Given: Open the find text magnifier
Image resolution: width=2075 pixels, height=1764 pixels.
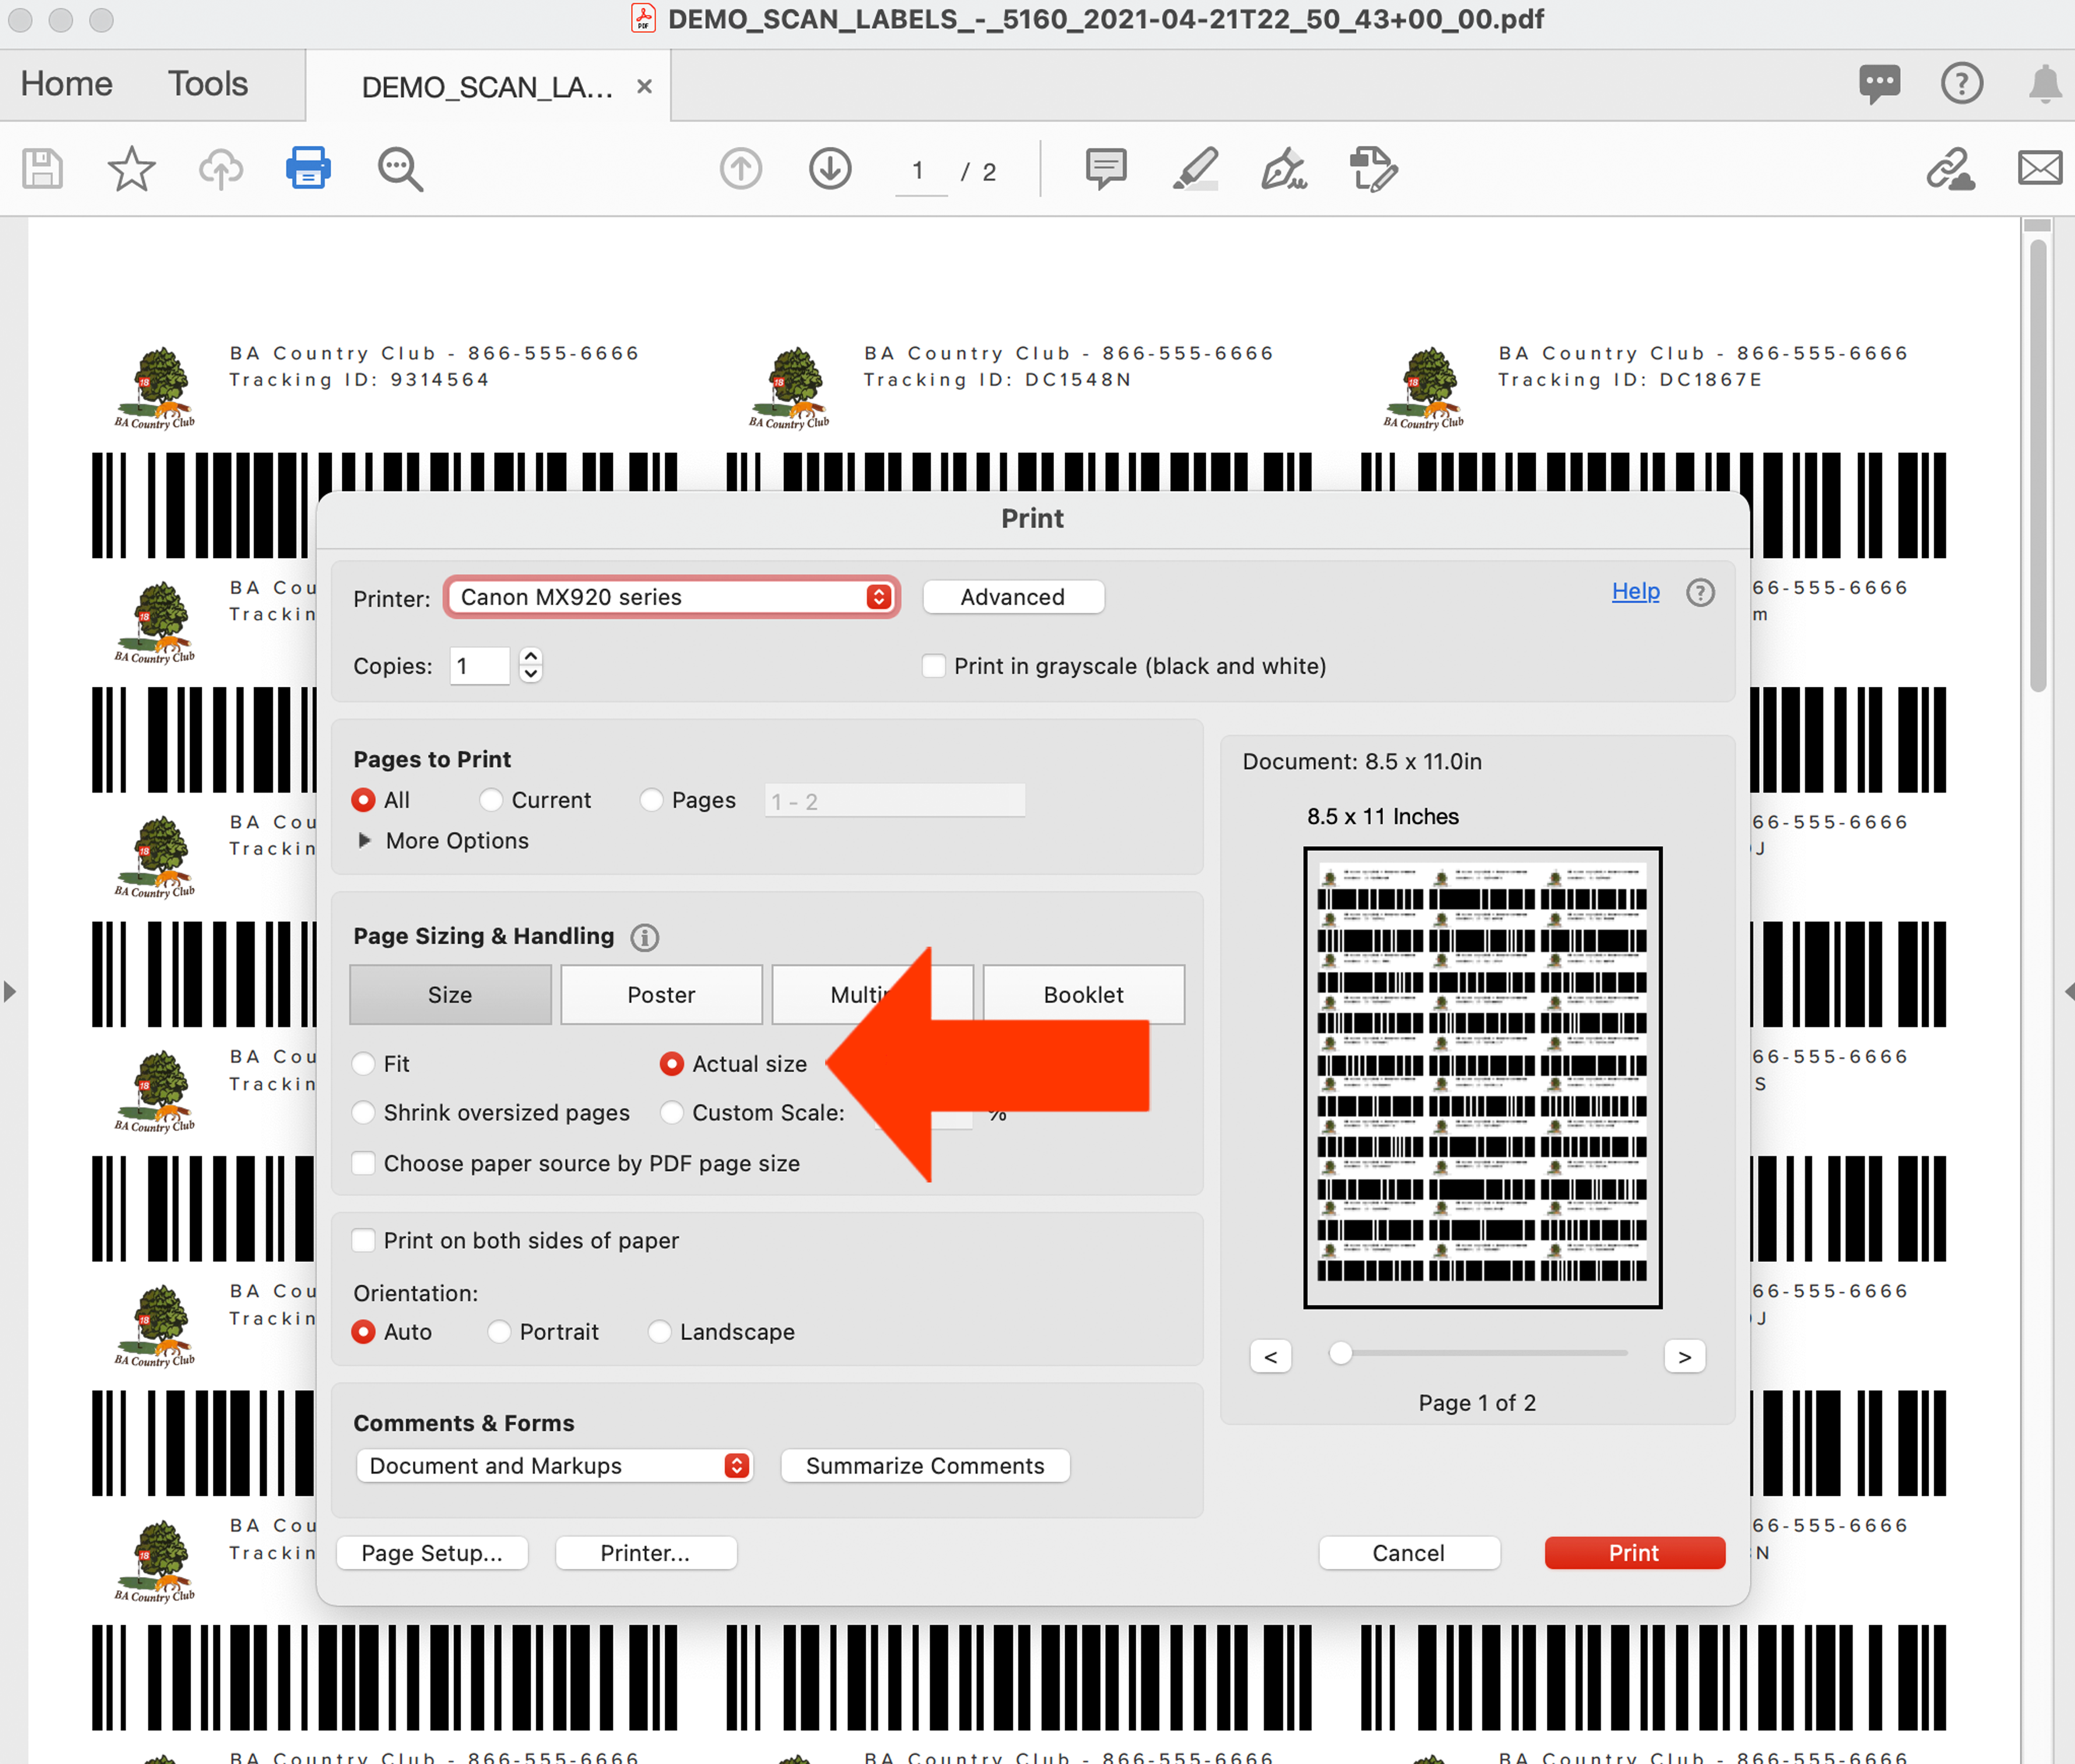Looking at the screenshot, I should tap(399, 170).
